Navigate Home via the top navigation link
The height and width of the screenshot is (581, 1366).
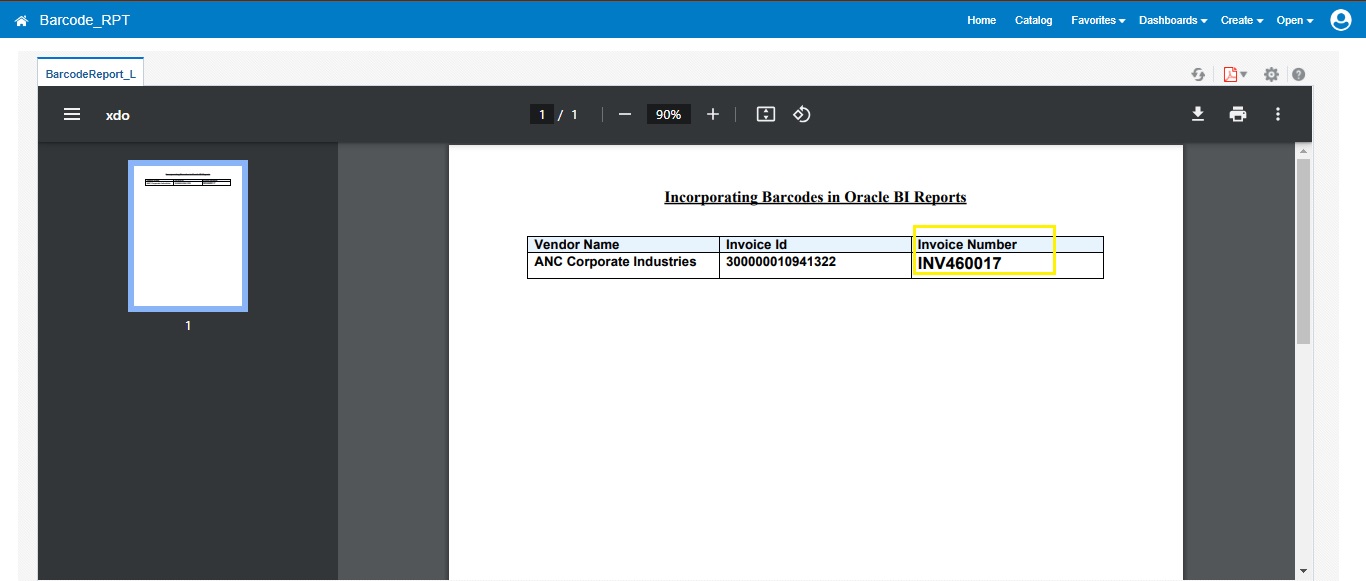coord(981,20)
